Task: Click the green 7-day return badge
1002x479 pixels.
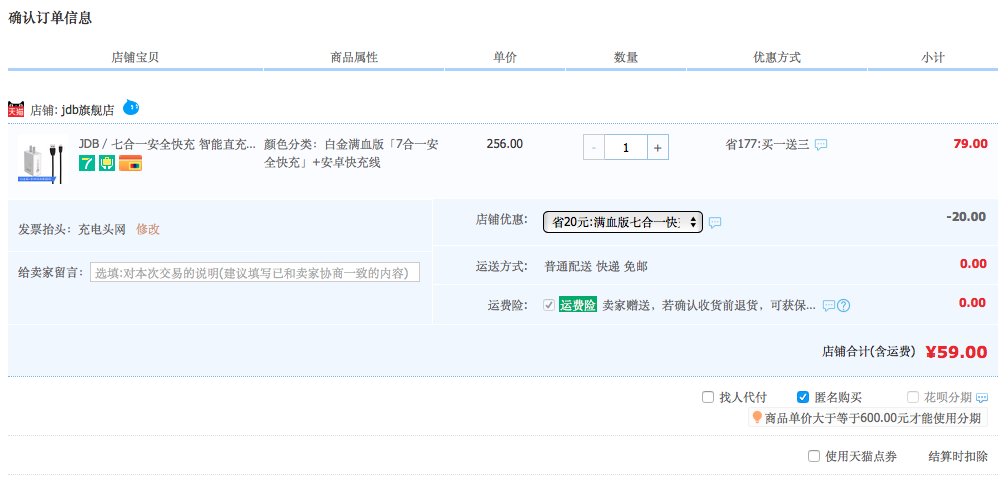Action: 88,163
